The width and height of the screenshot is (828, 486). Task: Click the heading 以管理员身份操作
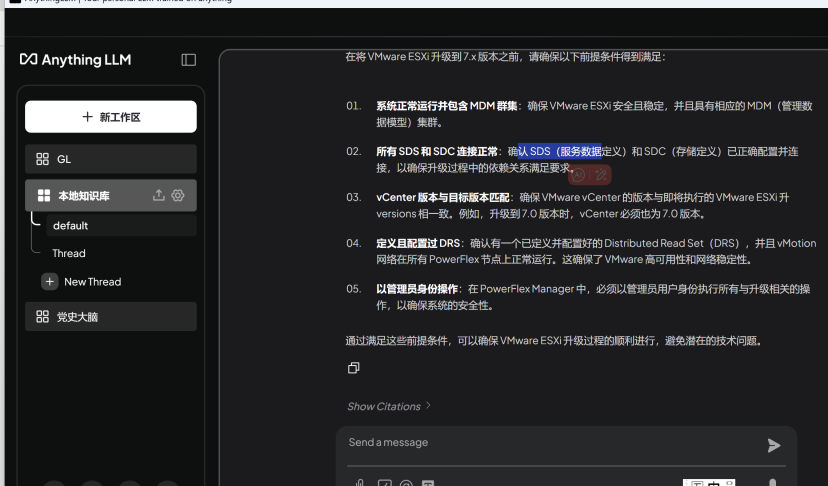[x=417, y=289]
